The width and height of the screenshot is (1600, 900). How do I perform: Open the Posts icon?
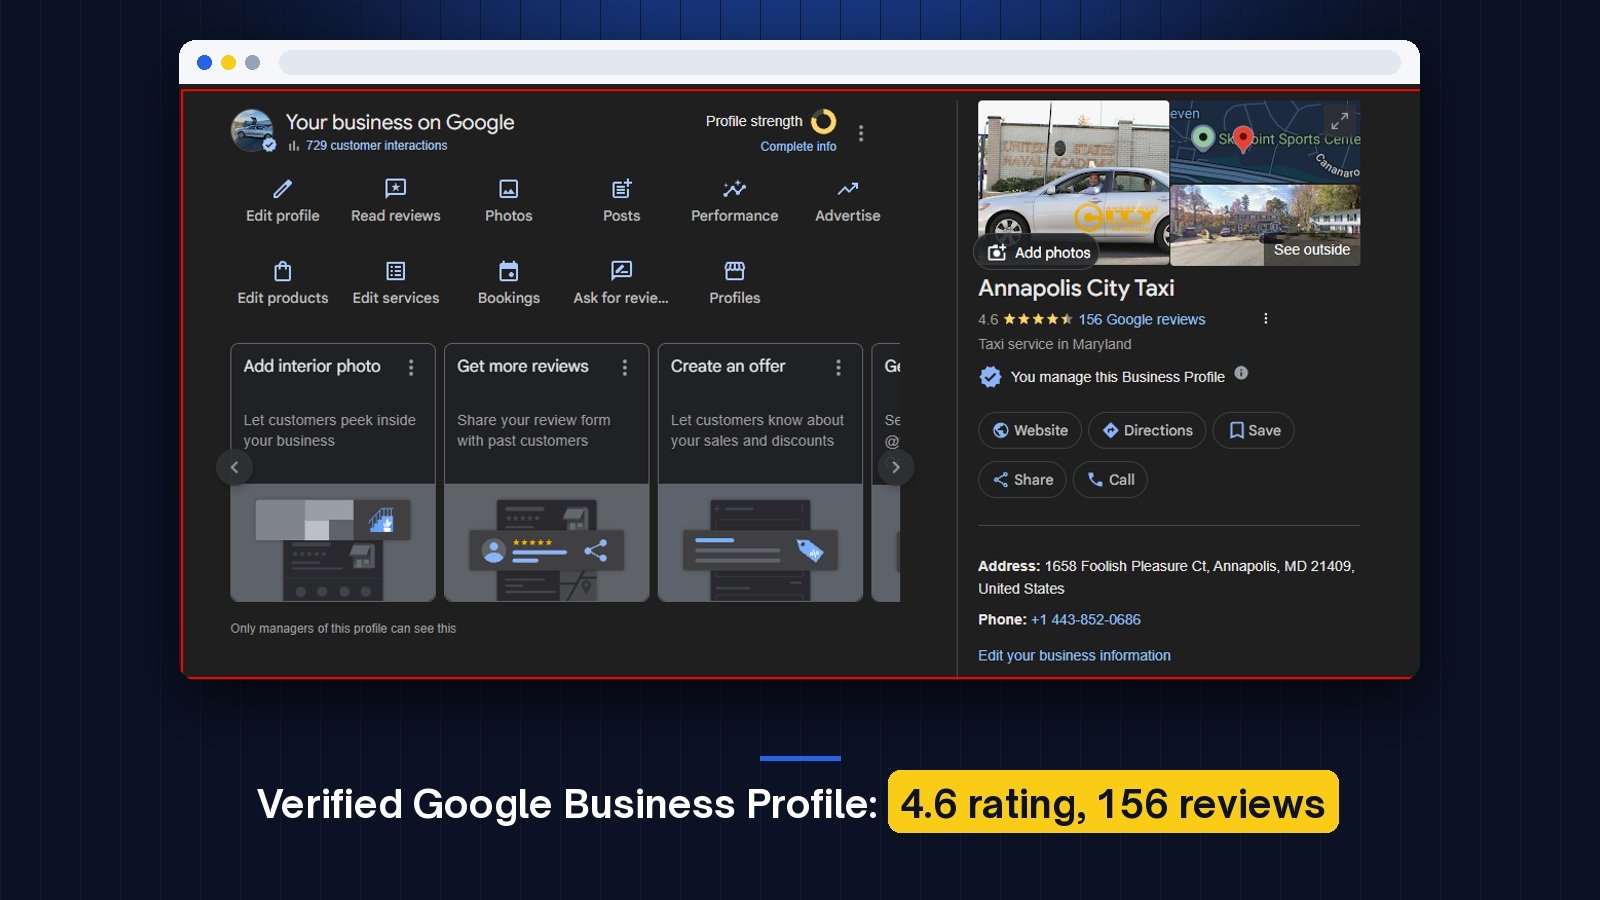(x=622, y=188)
